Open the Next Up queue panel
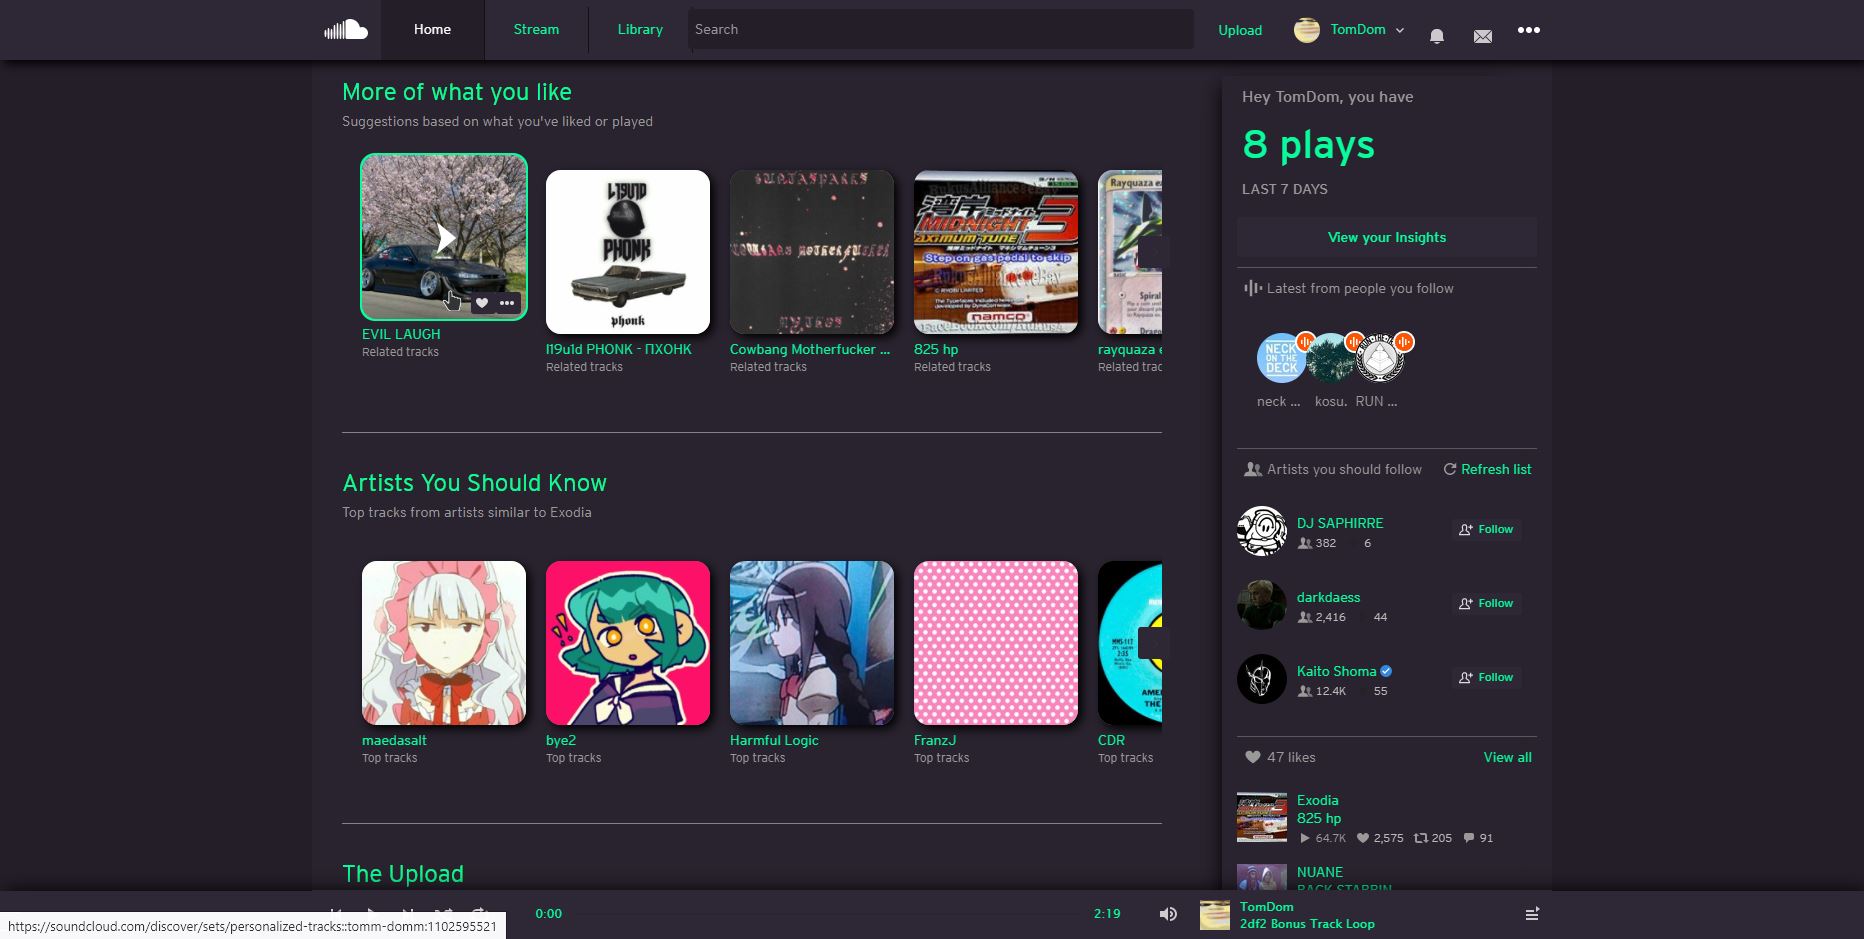This screenshot has height=939, width=1864. pyautogui.click(x=1531, y=914)
